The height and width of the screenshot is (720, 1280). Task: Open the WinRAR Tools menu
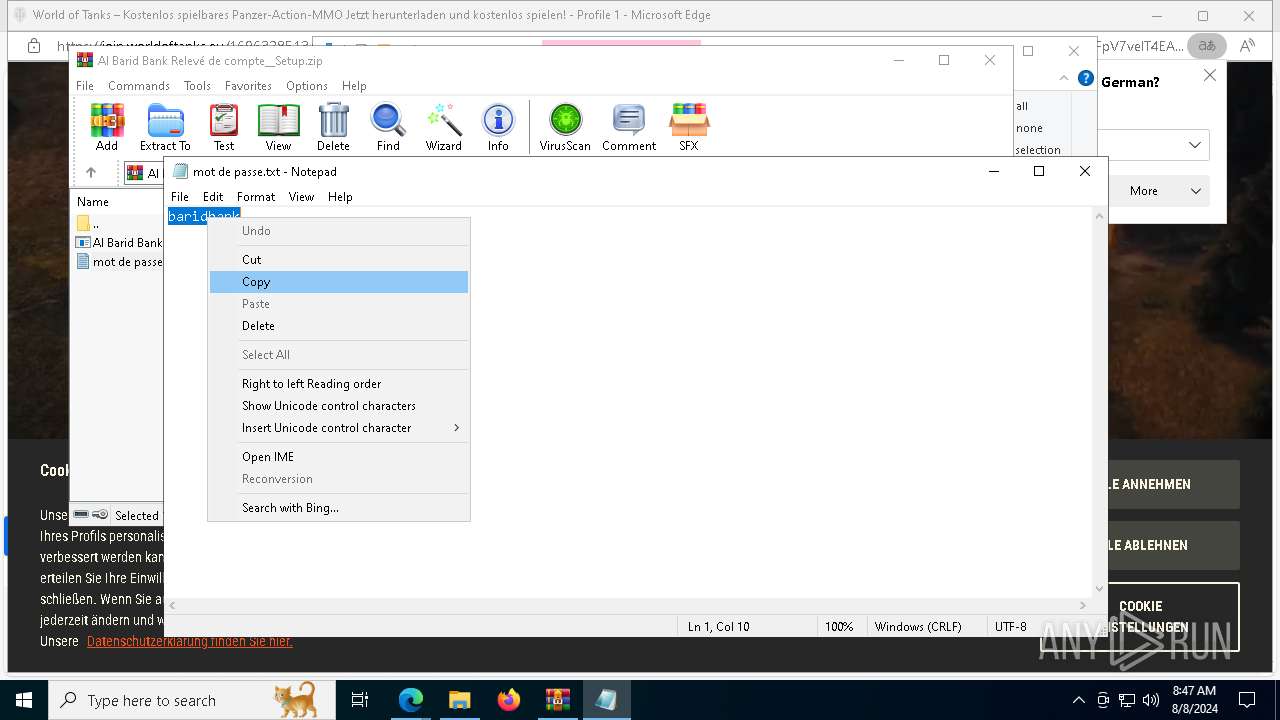pos(197,86)
